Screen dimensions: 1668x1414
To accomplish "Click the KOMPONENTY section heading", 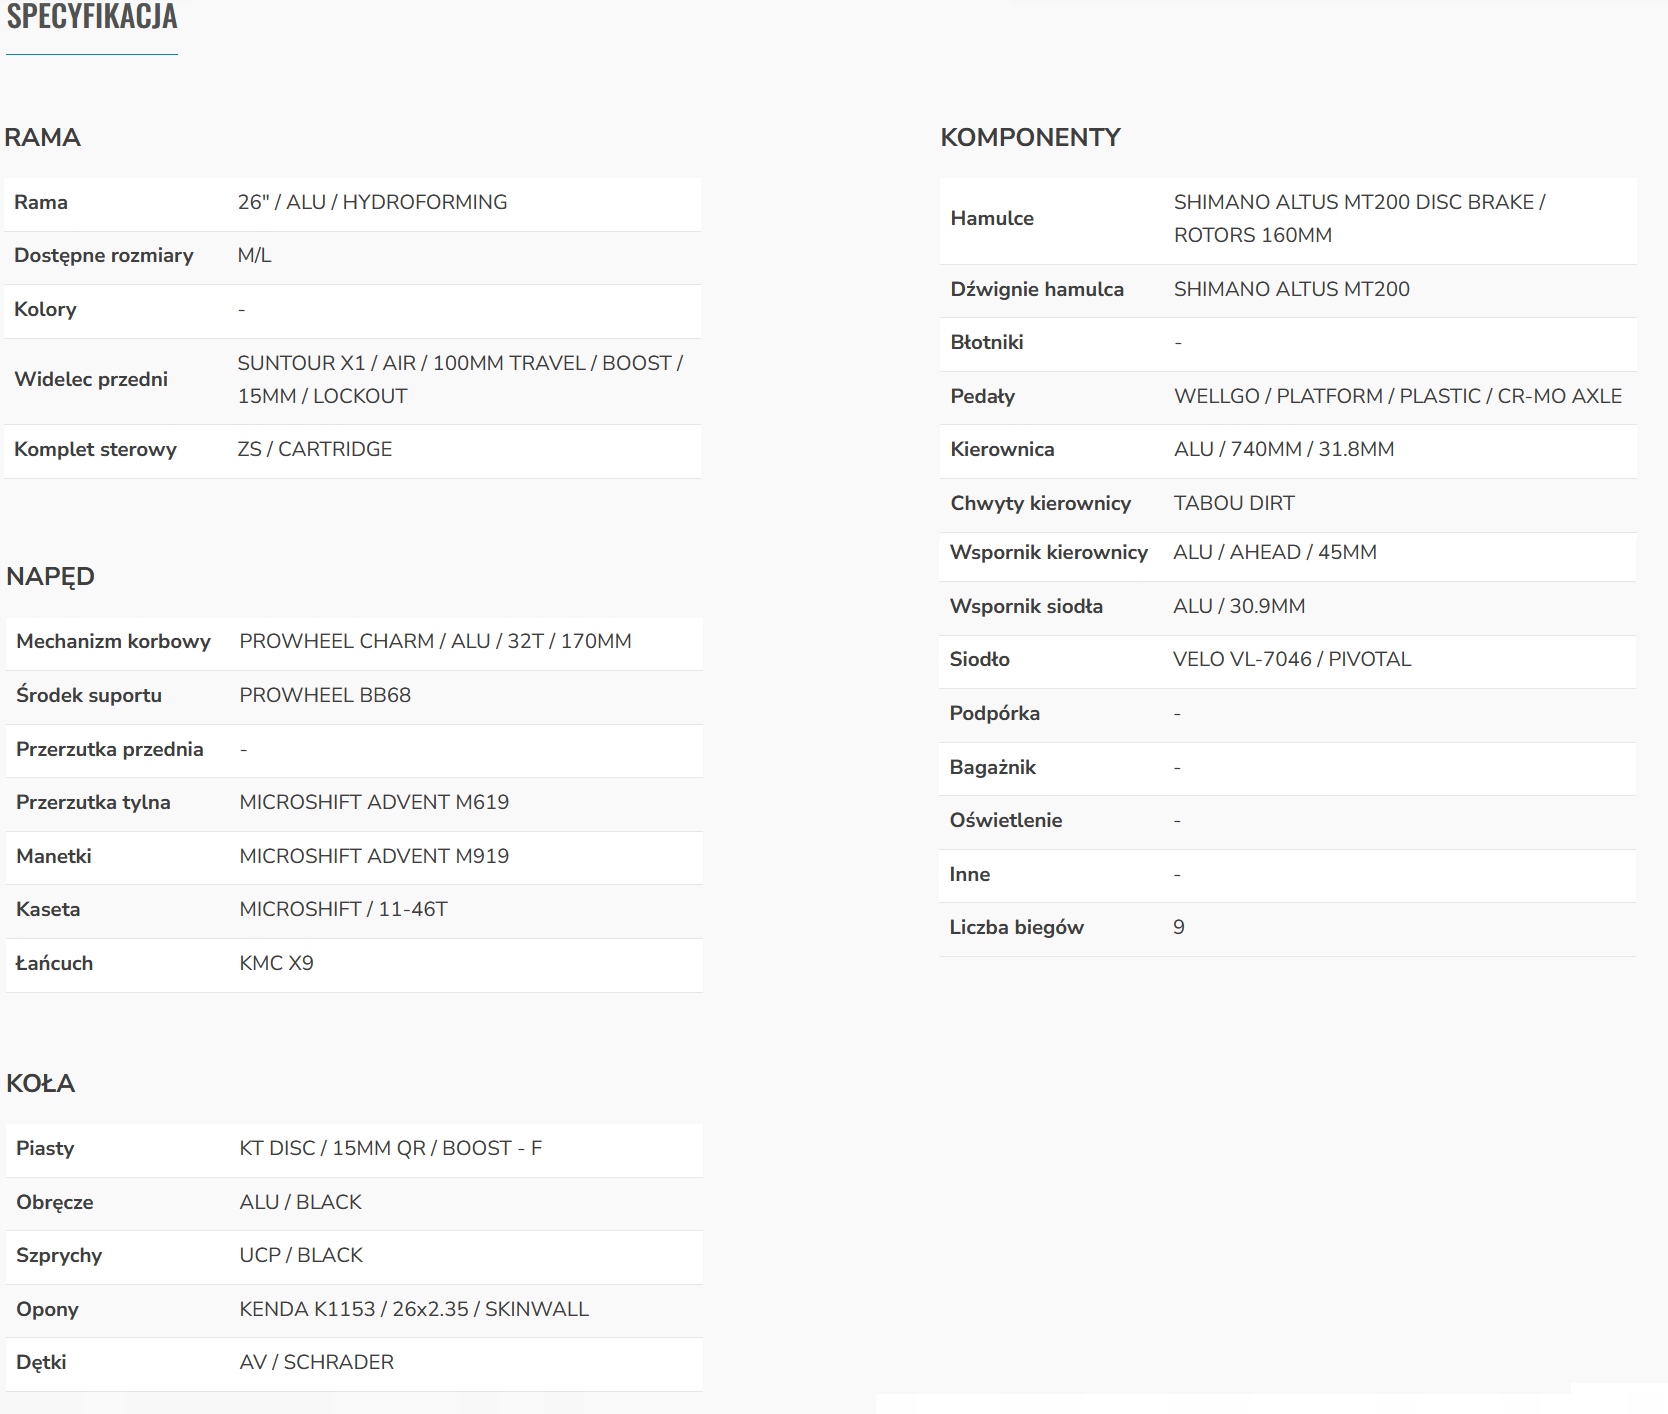I will (1030, 137).
